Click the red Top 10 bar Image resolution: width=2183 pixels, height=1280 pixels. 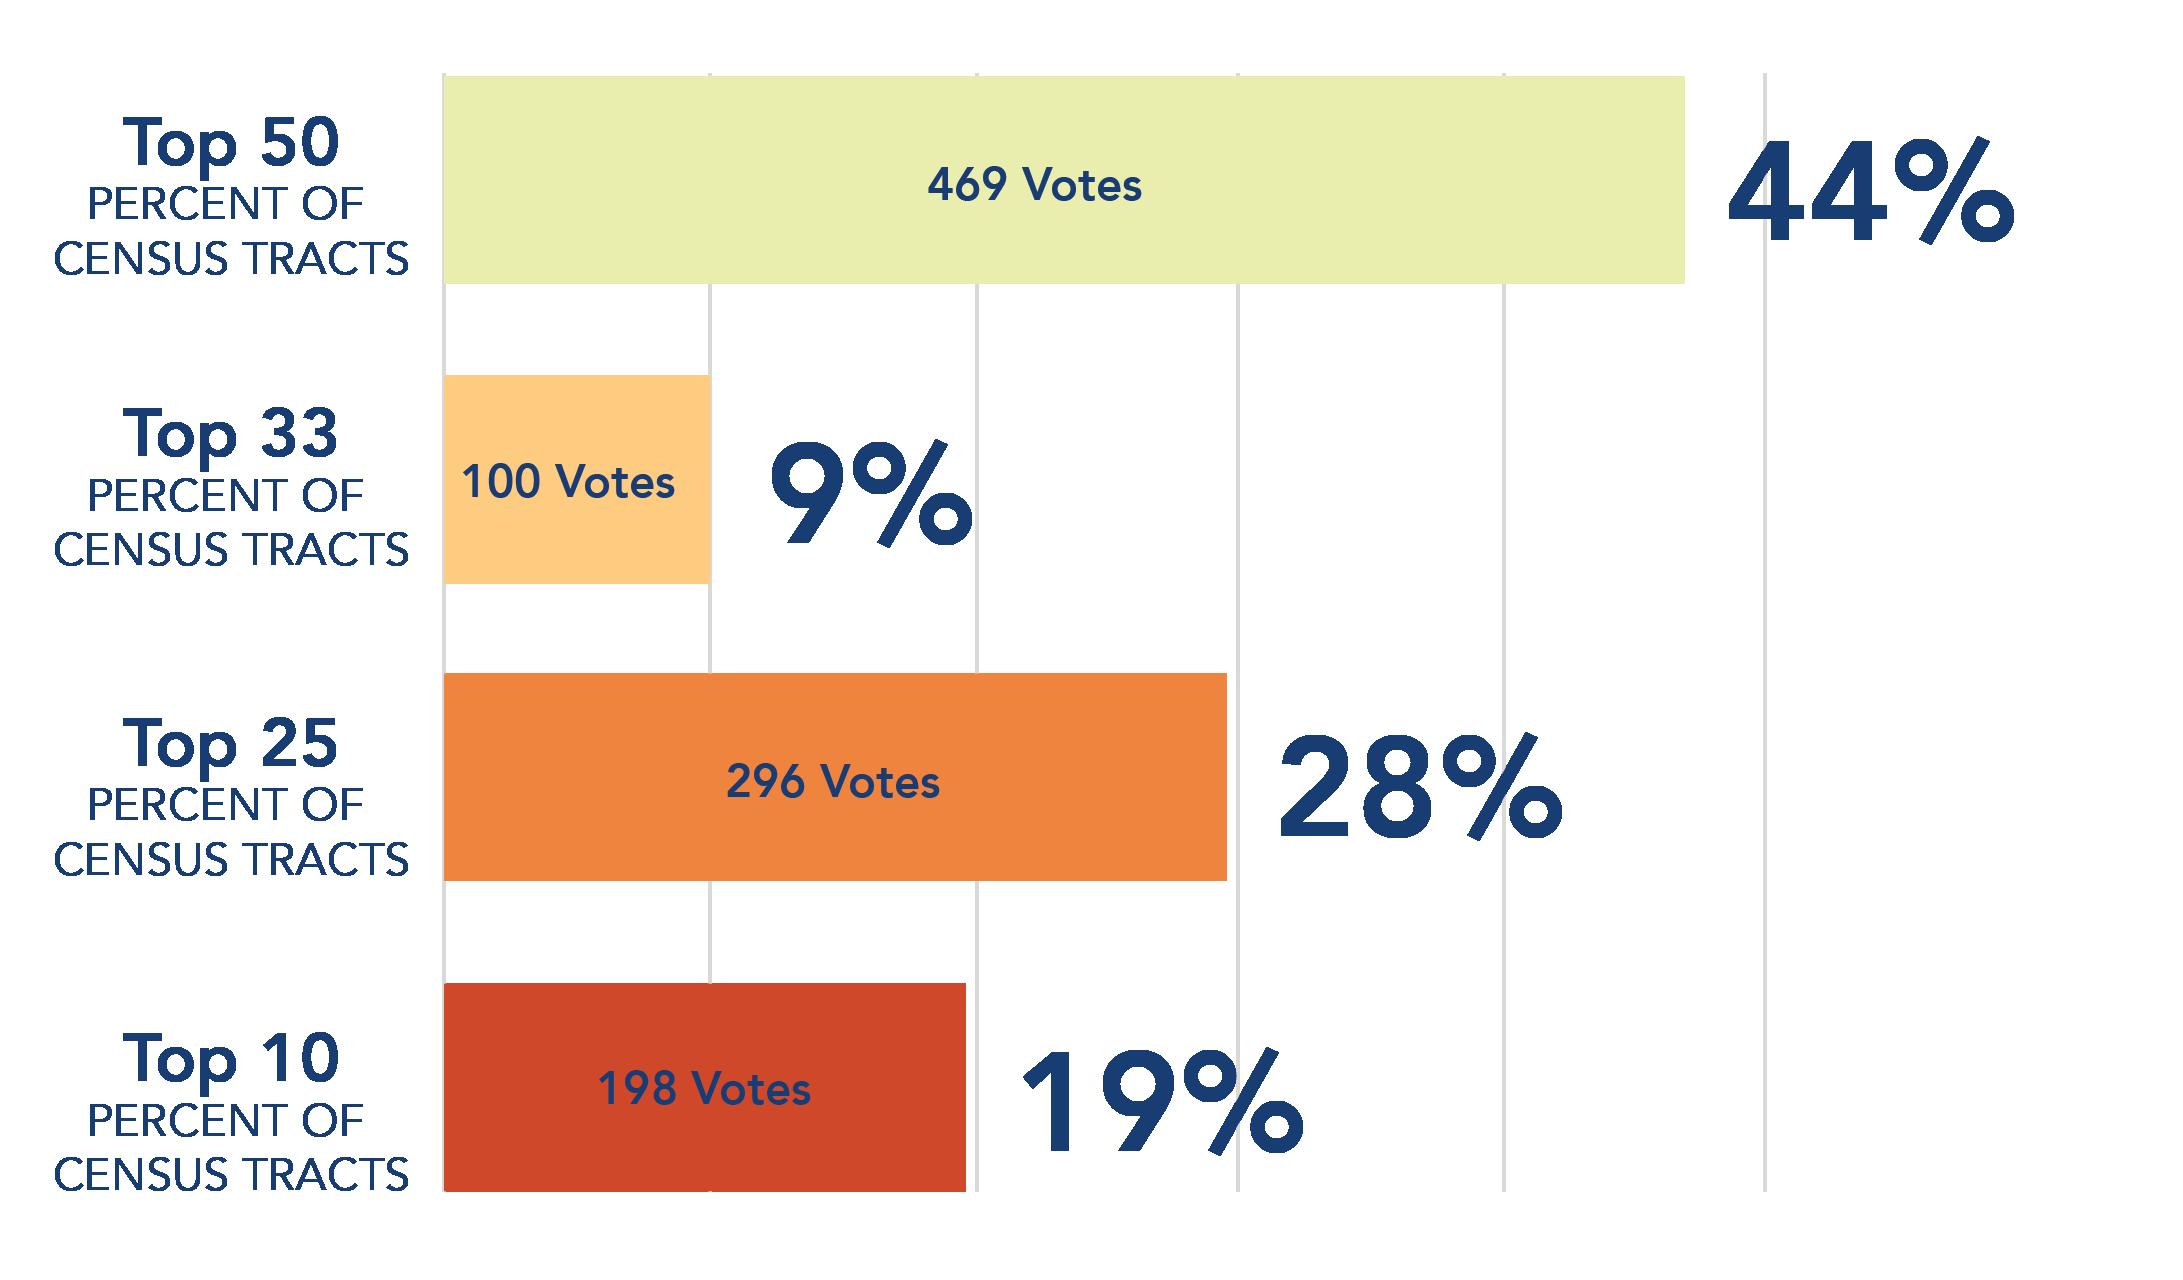705,1087
